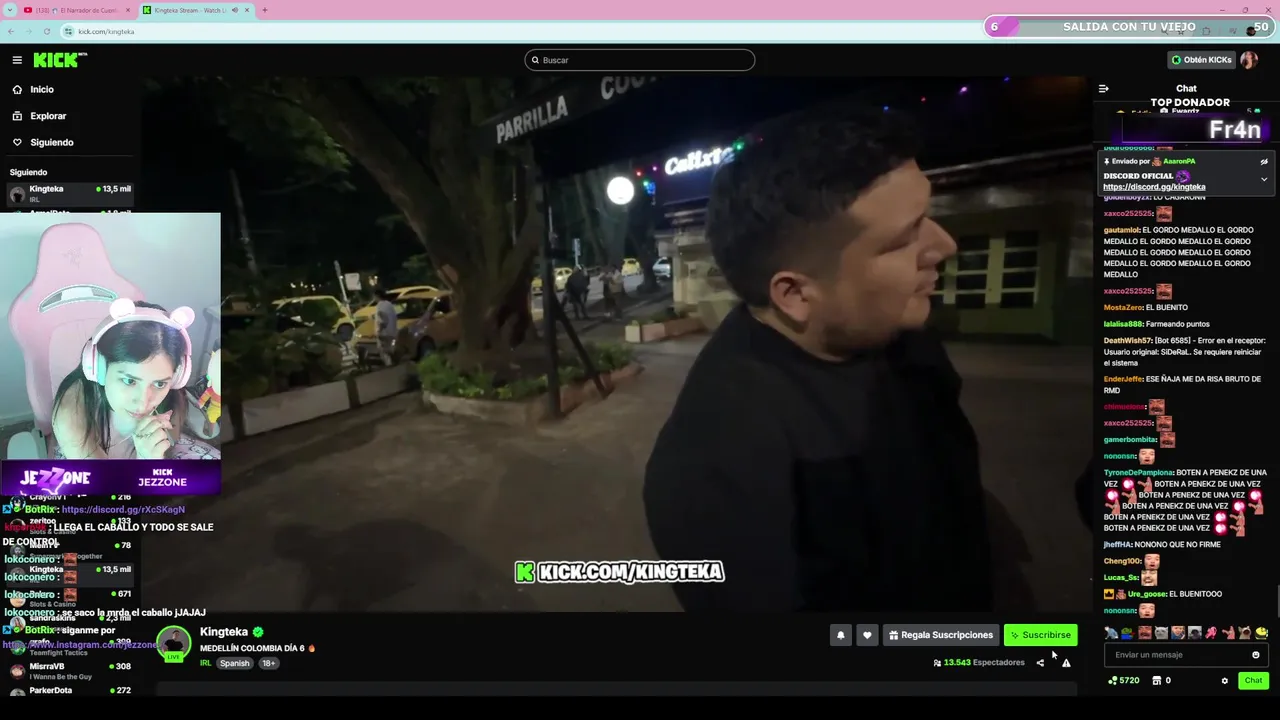The height and width of the screenshot is (720, 1280).
Task: Open the tab search dropdown arrow
Action: coord(9,10)
